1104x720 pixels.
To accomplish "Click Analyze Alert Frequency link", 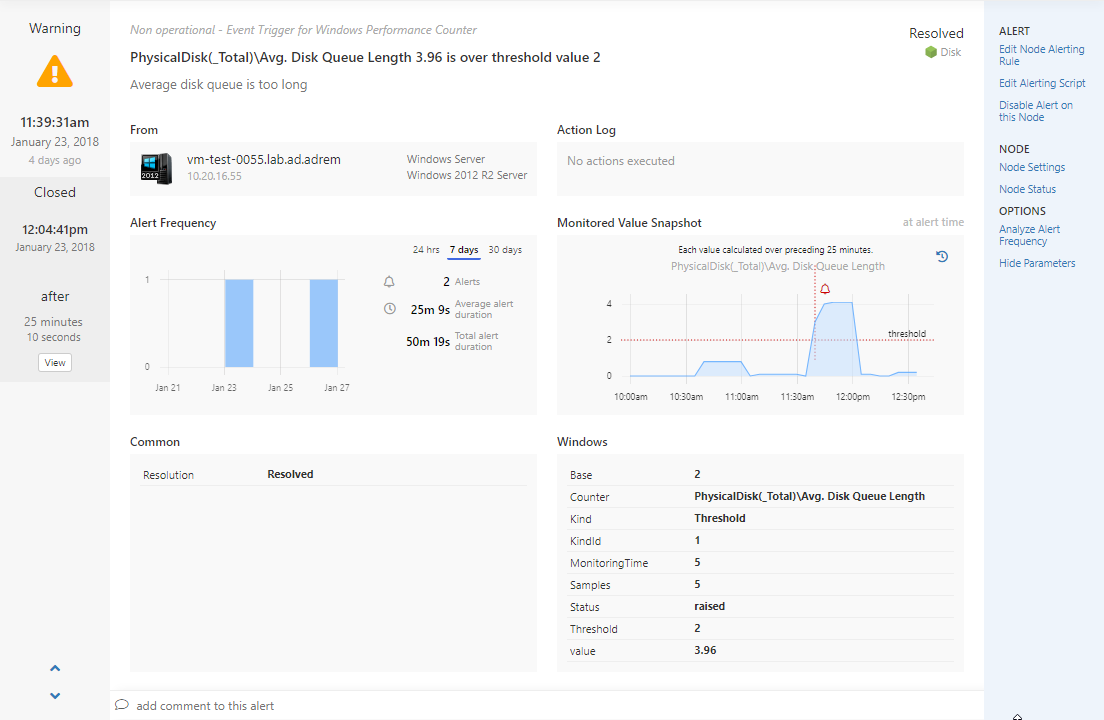I will 1029,235.
